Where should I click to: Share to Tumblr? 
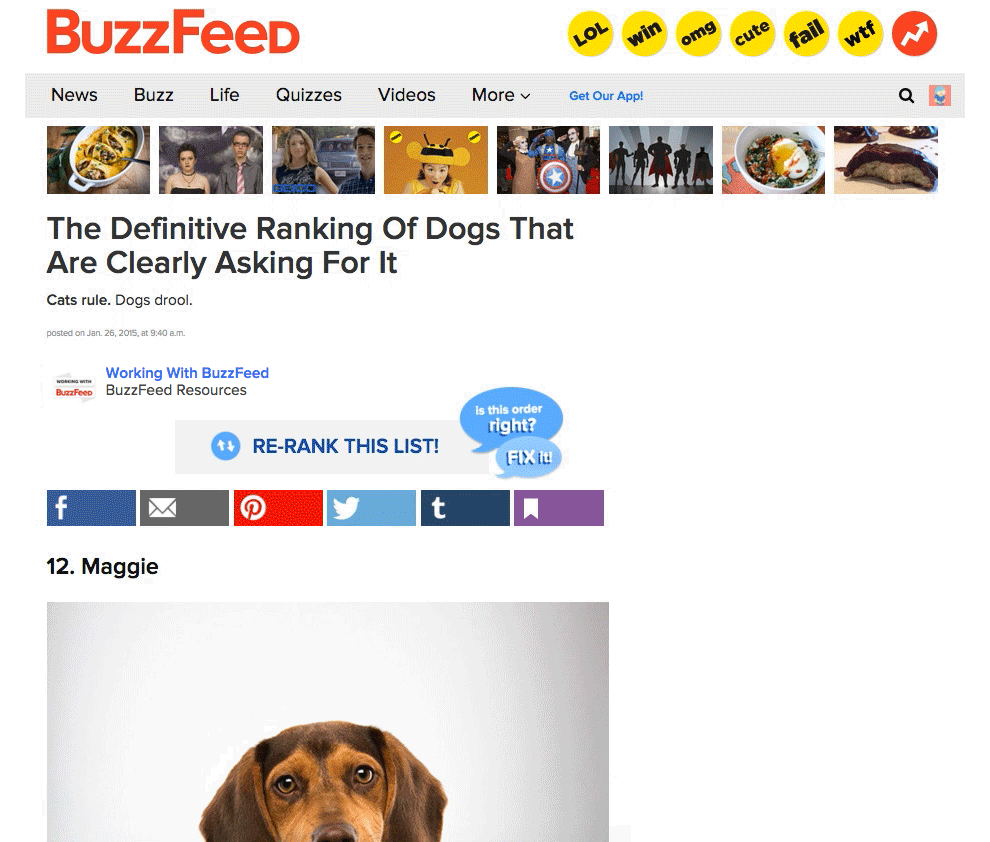click(465, 507)
